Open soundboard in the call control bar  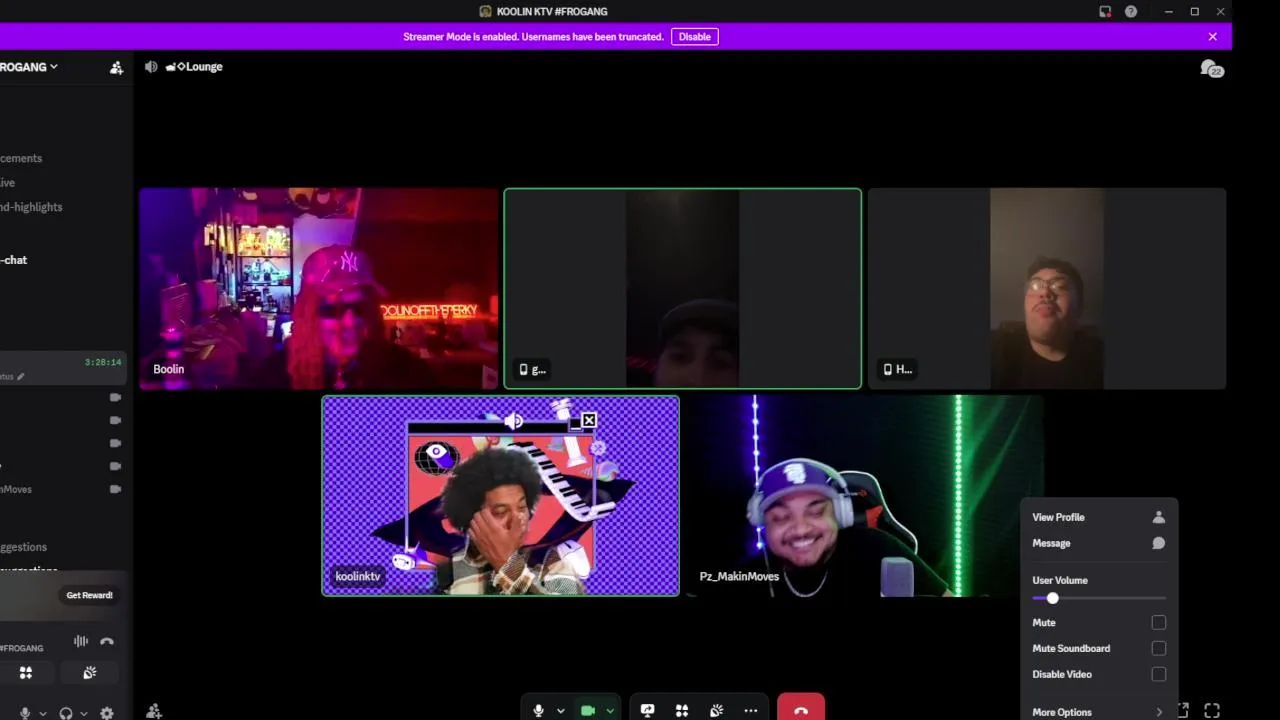[716, 710]
